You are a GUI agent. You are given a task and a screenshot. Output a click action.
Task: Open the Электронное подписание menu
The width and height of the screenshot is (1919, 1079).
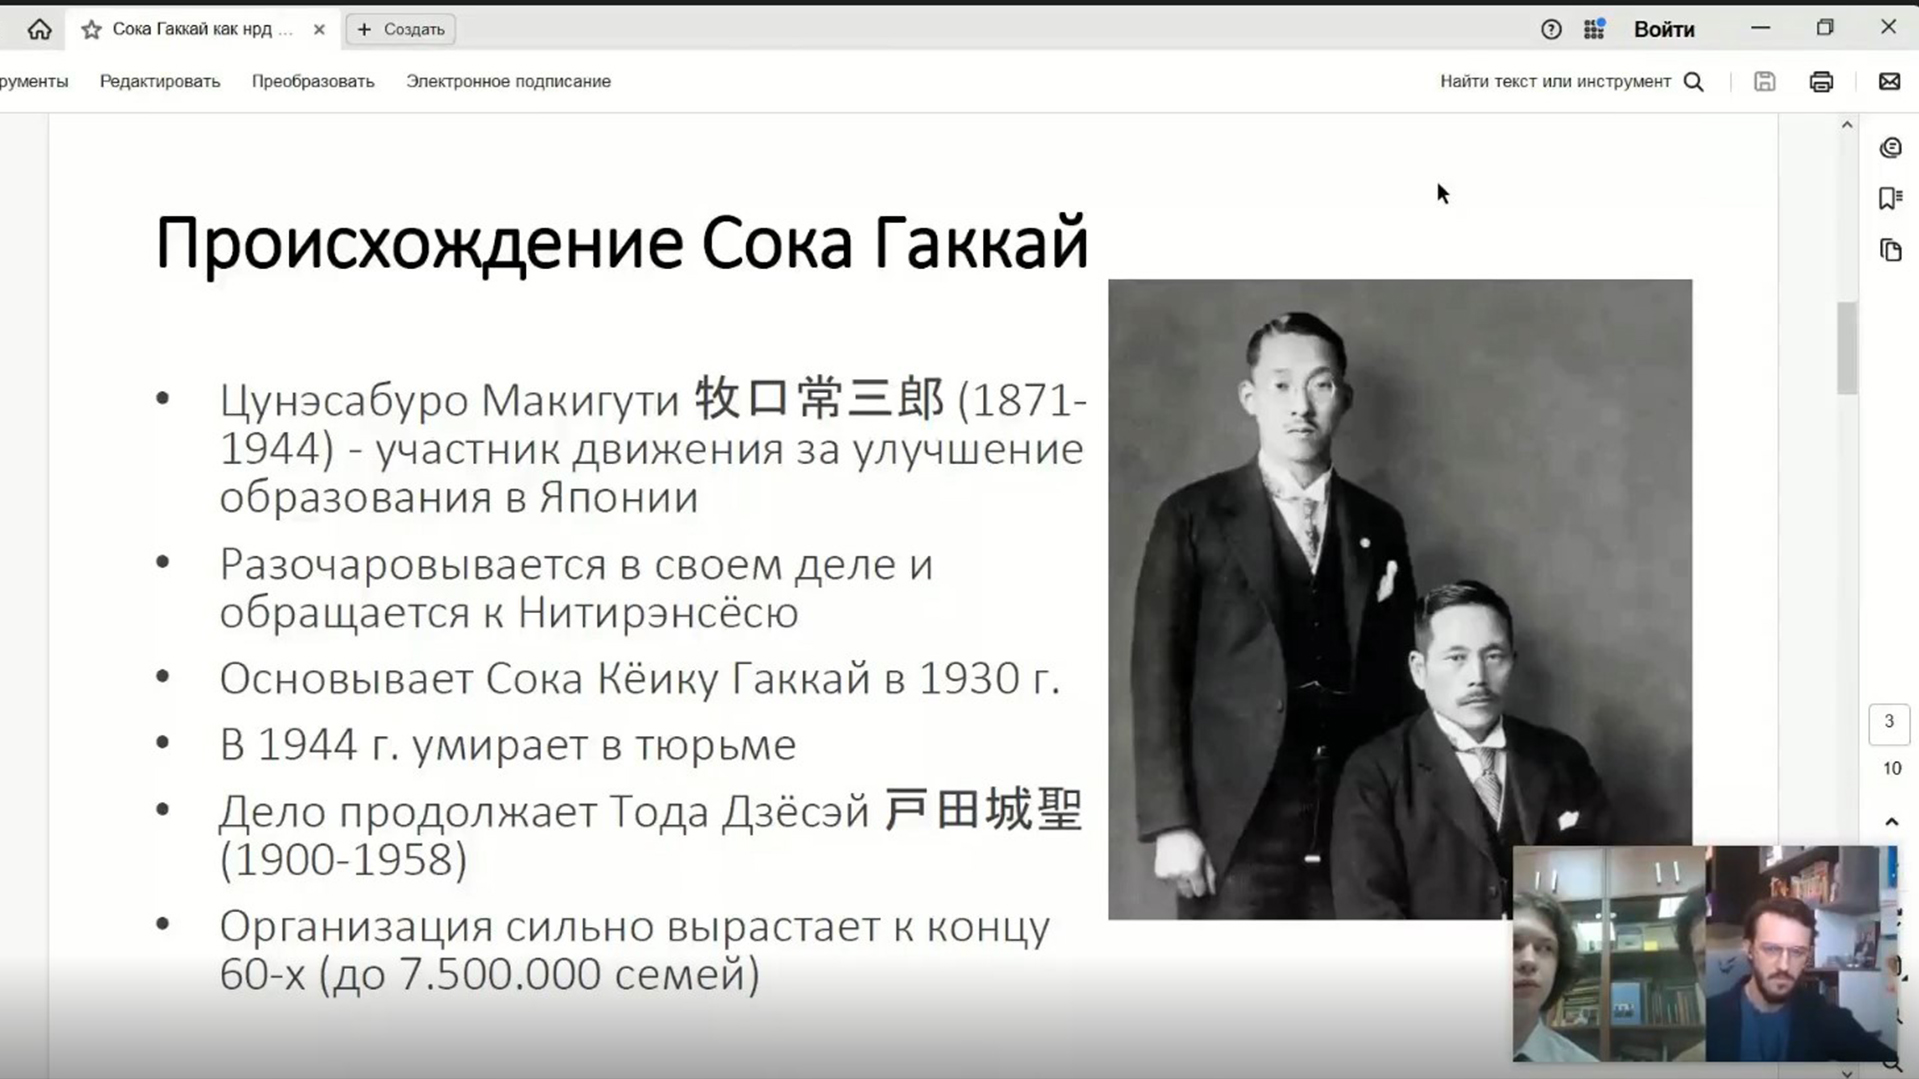coord(508,81)
